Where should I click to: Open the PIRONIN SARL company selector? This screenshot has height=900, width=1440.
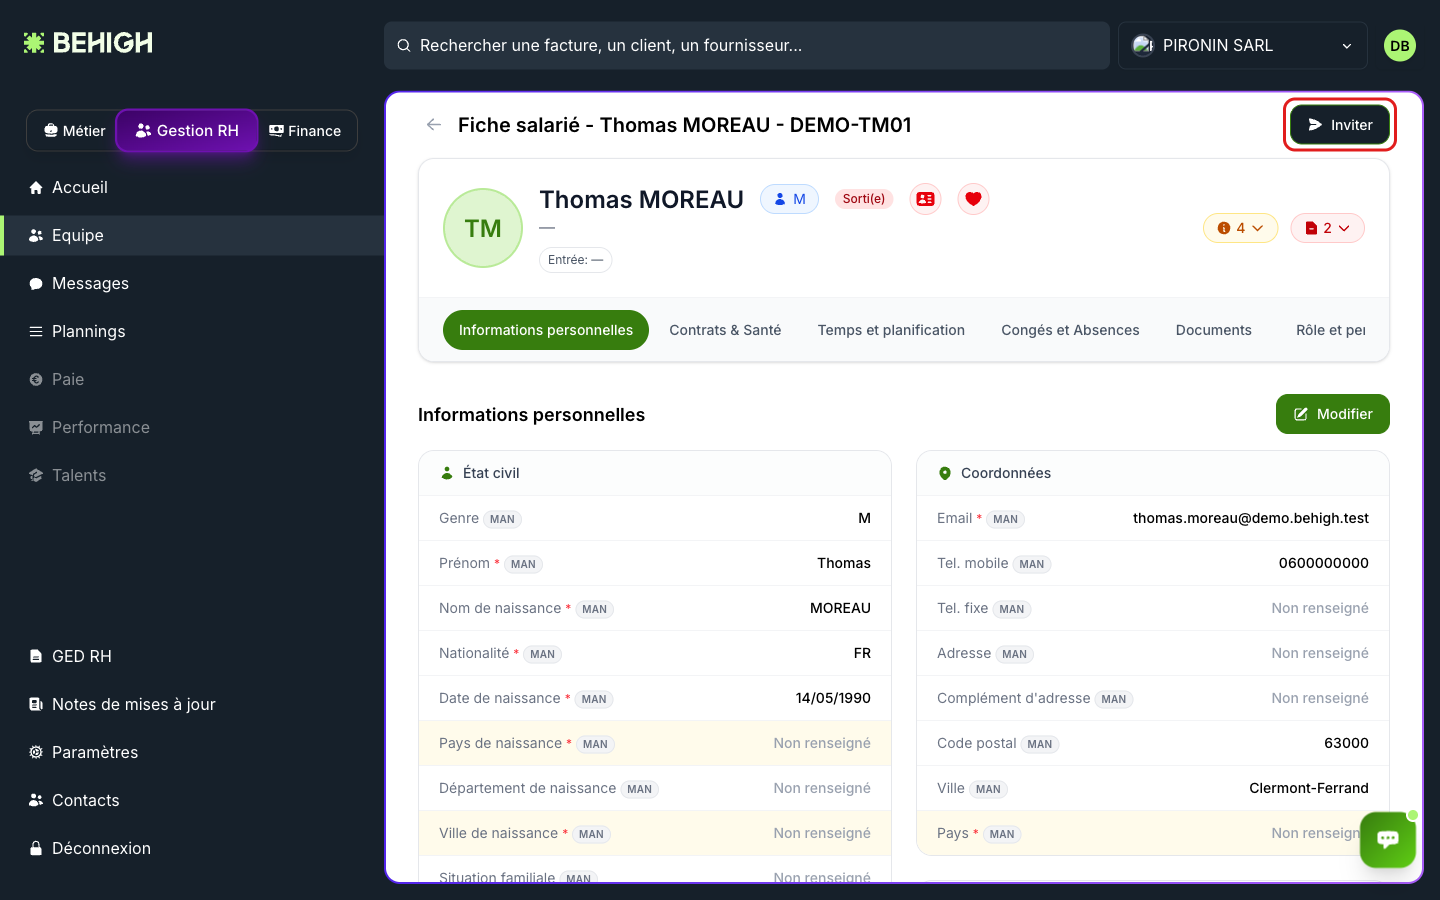pyautogui.click(x=1242, y=45)
